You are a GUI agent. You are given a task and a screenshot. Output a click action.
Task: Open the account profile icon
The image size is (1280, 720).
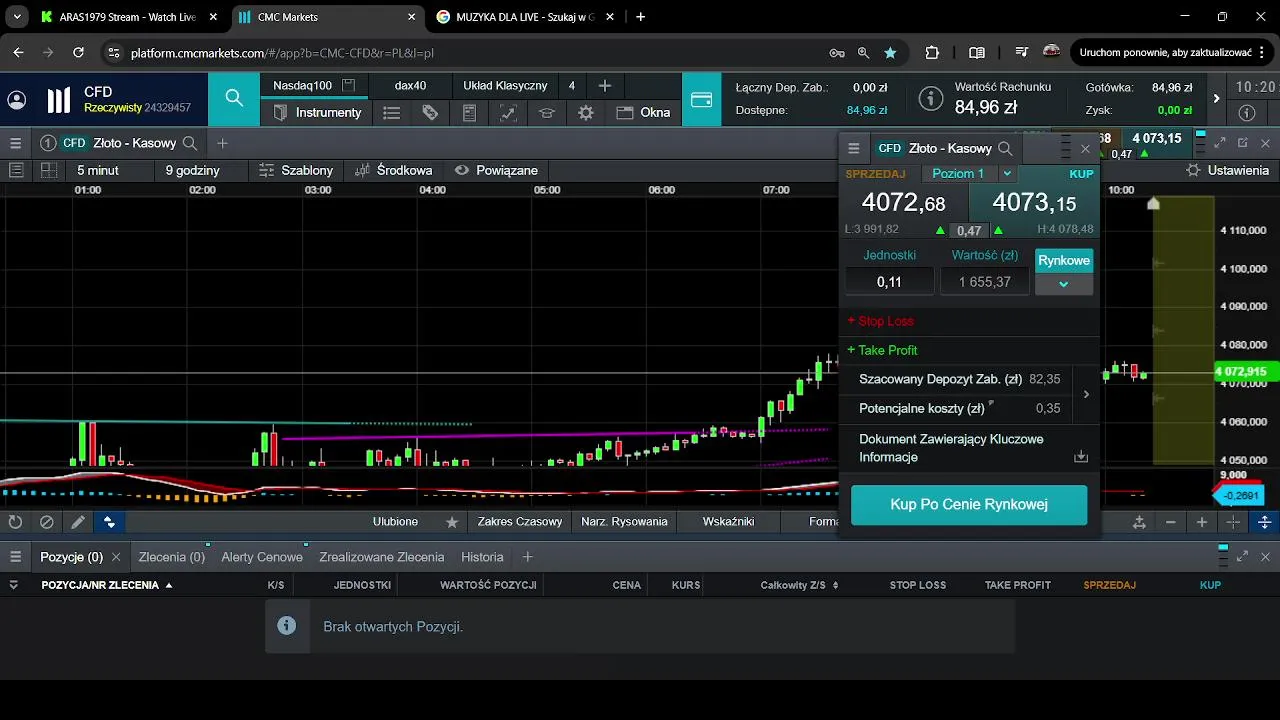17,100
